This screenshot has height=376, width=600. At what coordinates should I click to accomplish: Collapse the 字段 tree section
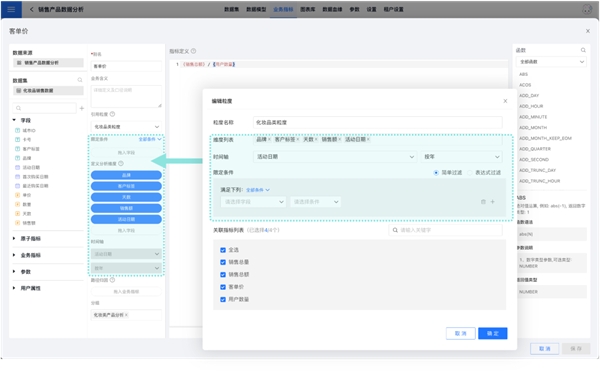[x=14, y=120]
